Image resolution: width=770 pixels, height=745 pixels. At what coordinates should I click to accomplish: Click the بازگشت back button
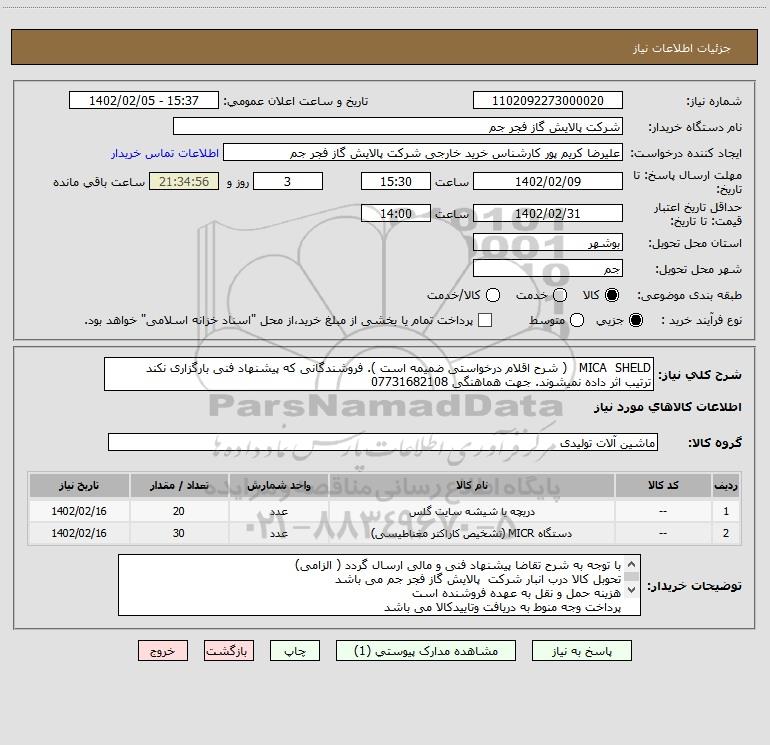[229, 651]
